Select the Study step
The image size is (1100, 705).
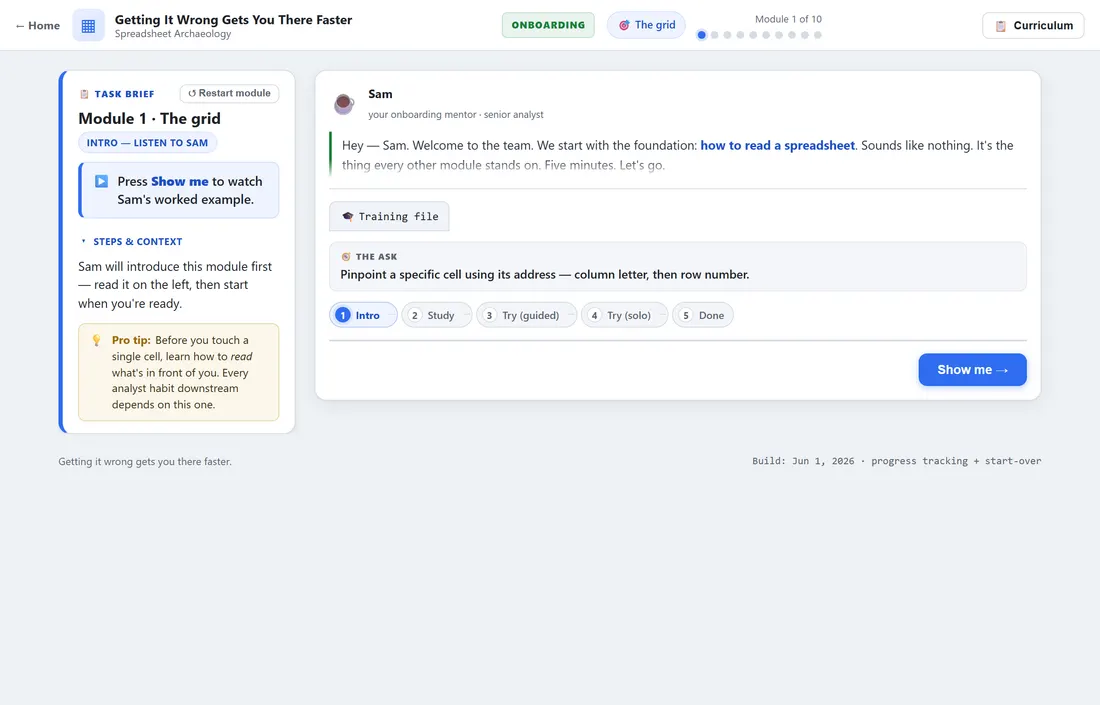431,315
